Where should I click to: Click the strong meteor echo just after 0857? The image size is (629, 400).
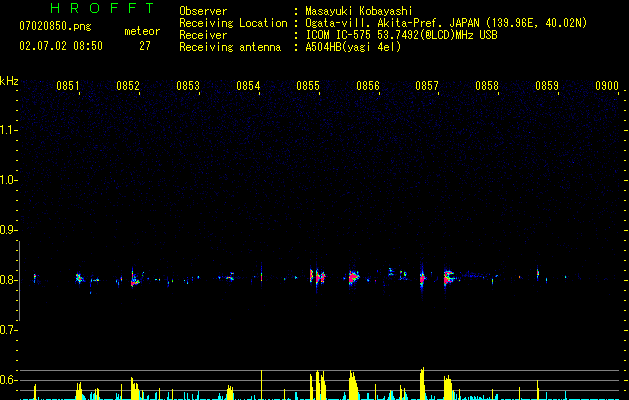(448, 277)
